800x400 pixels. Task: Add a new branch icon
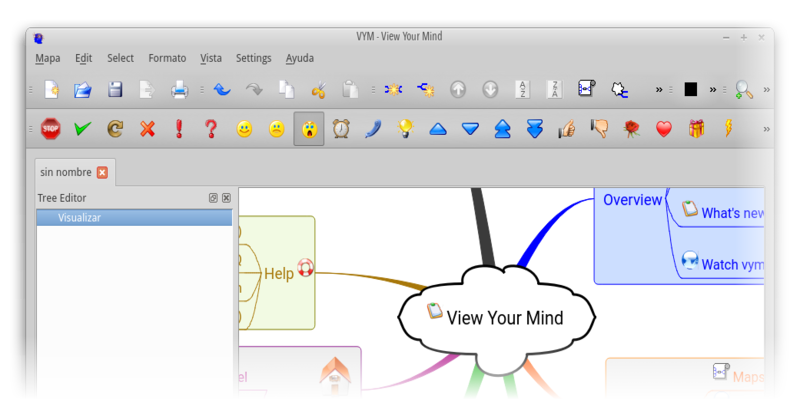425,90
